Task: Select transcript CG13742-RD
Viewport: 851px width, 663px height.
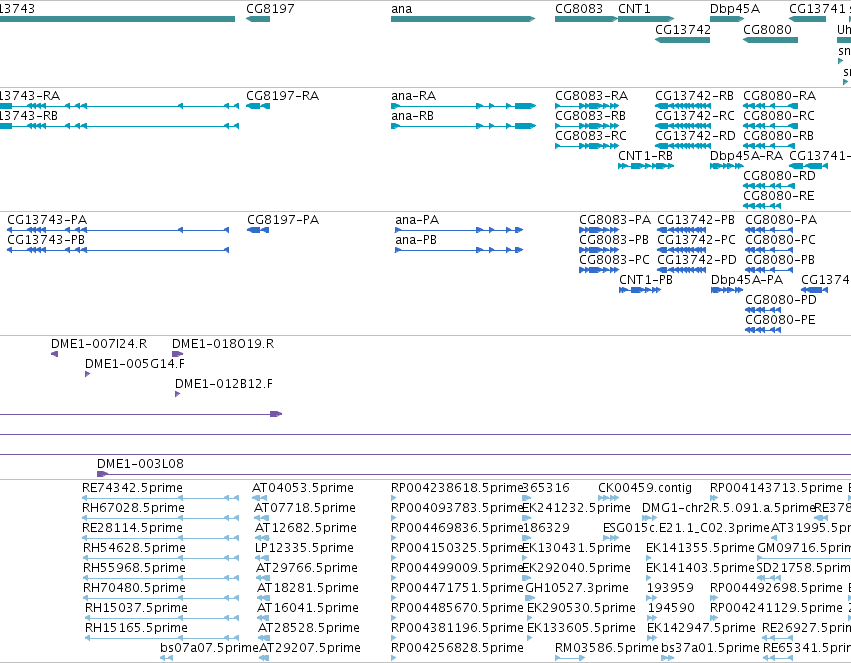Action: (x=682, y=146)
